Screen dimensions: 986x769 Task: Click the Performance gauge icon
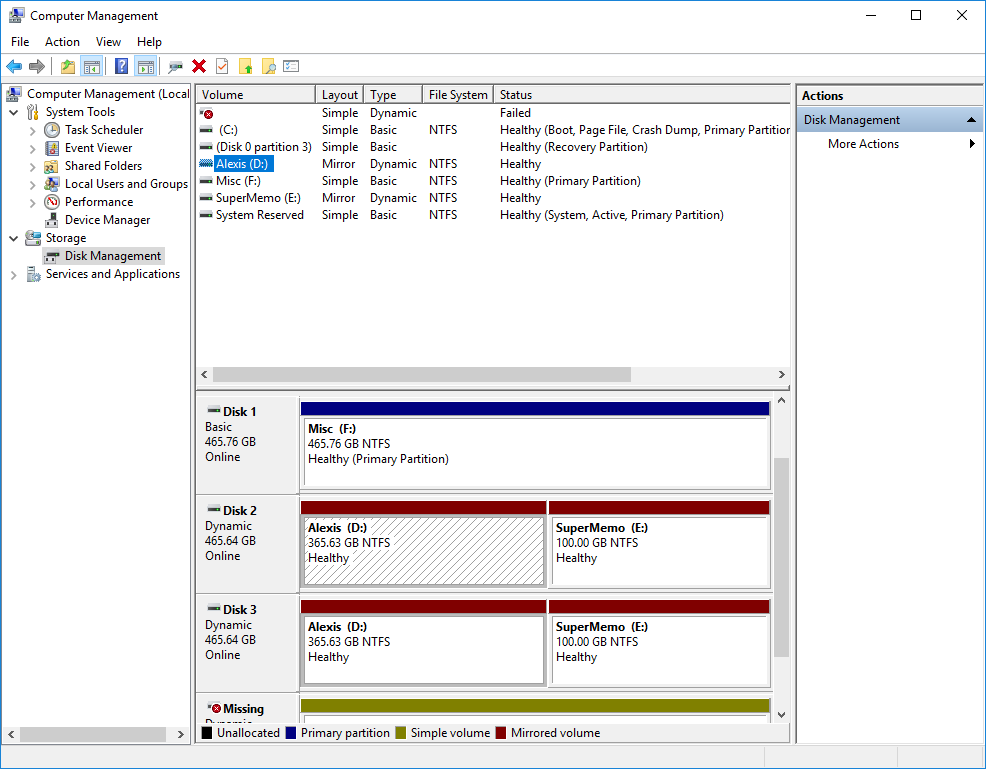(x=52, y=202)
